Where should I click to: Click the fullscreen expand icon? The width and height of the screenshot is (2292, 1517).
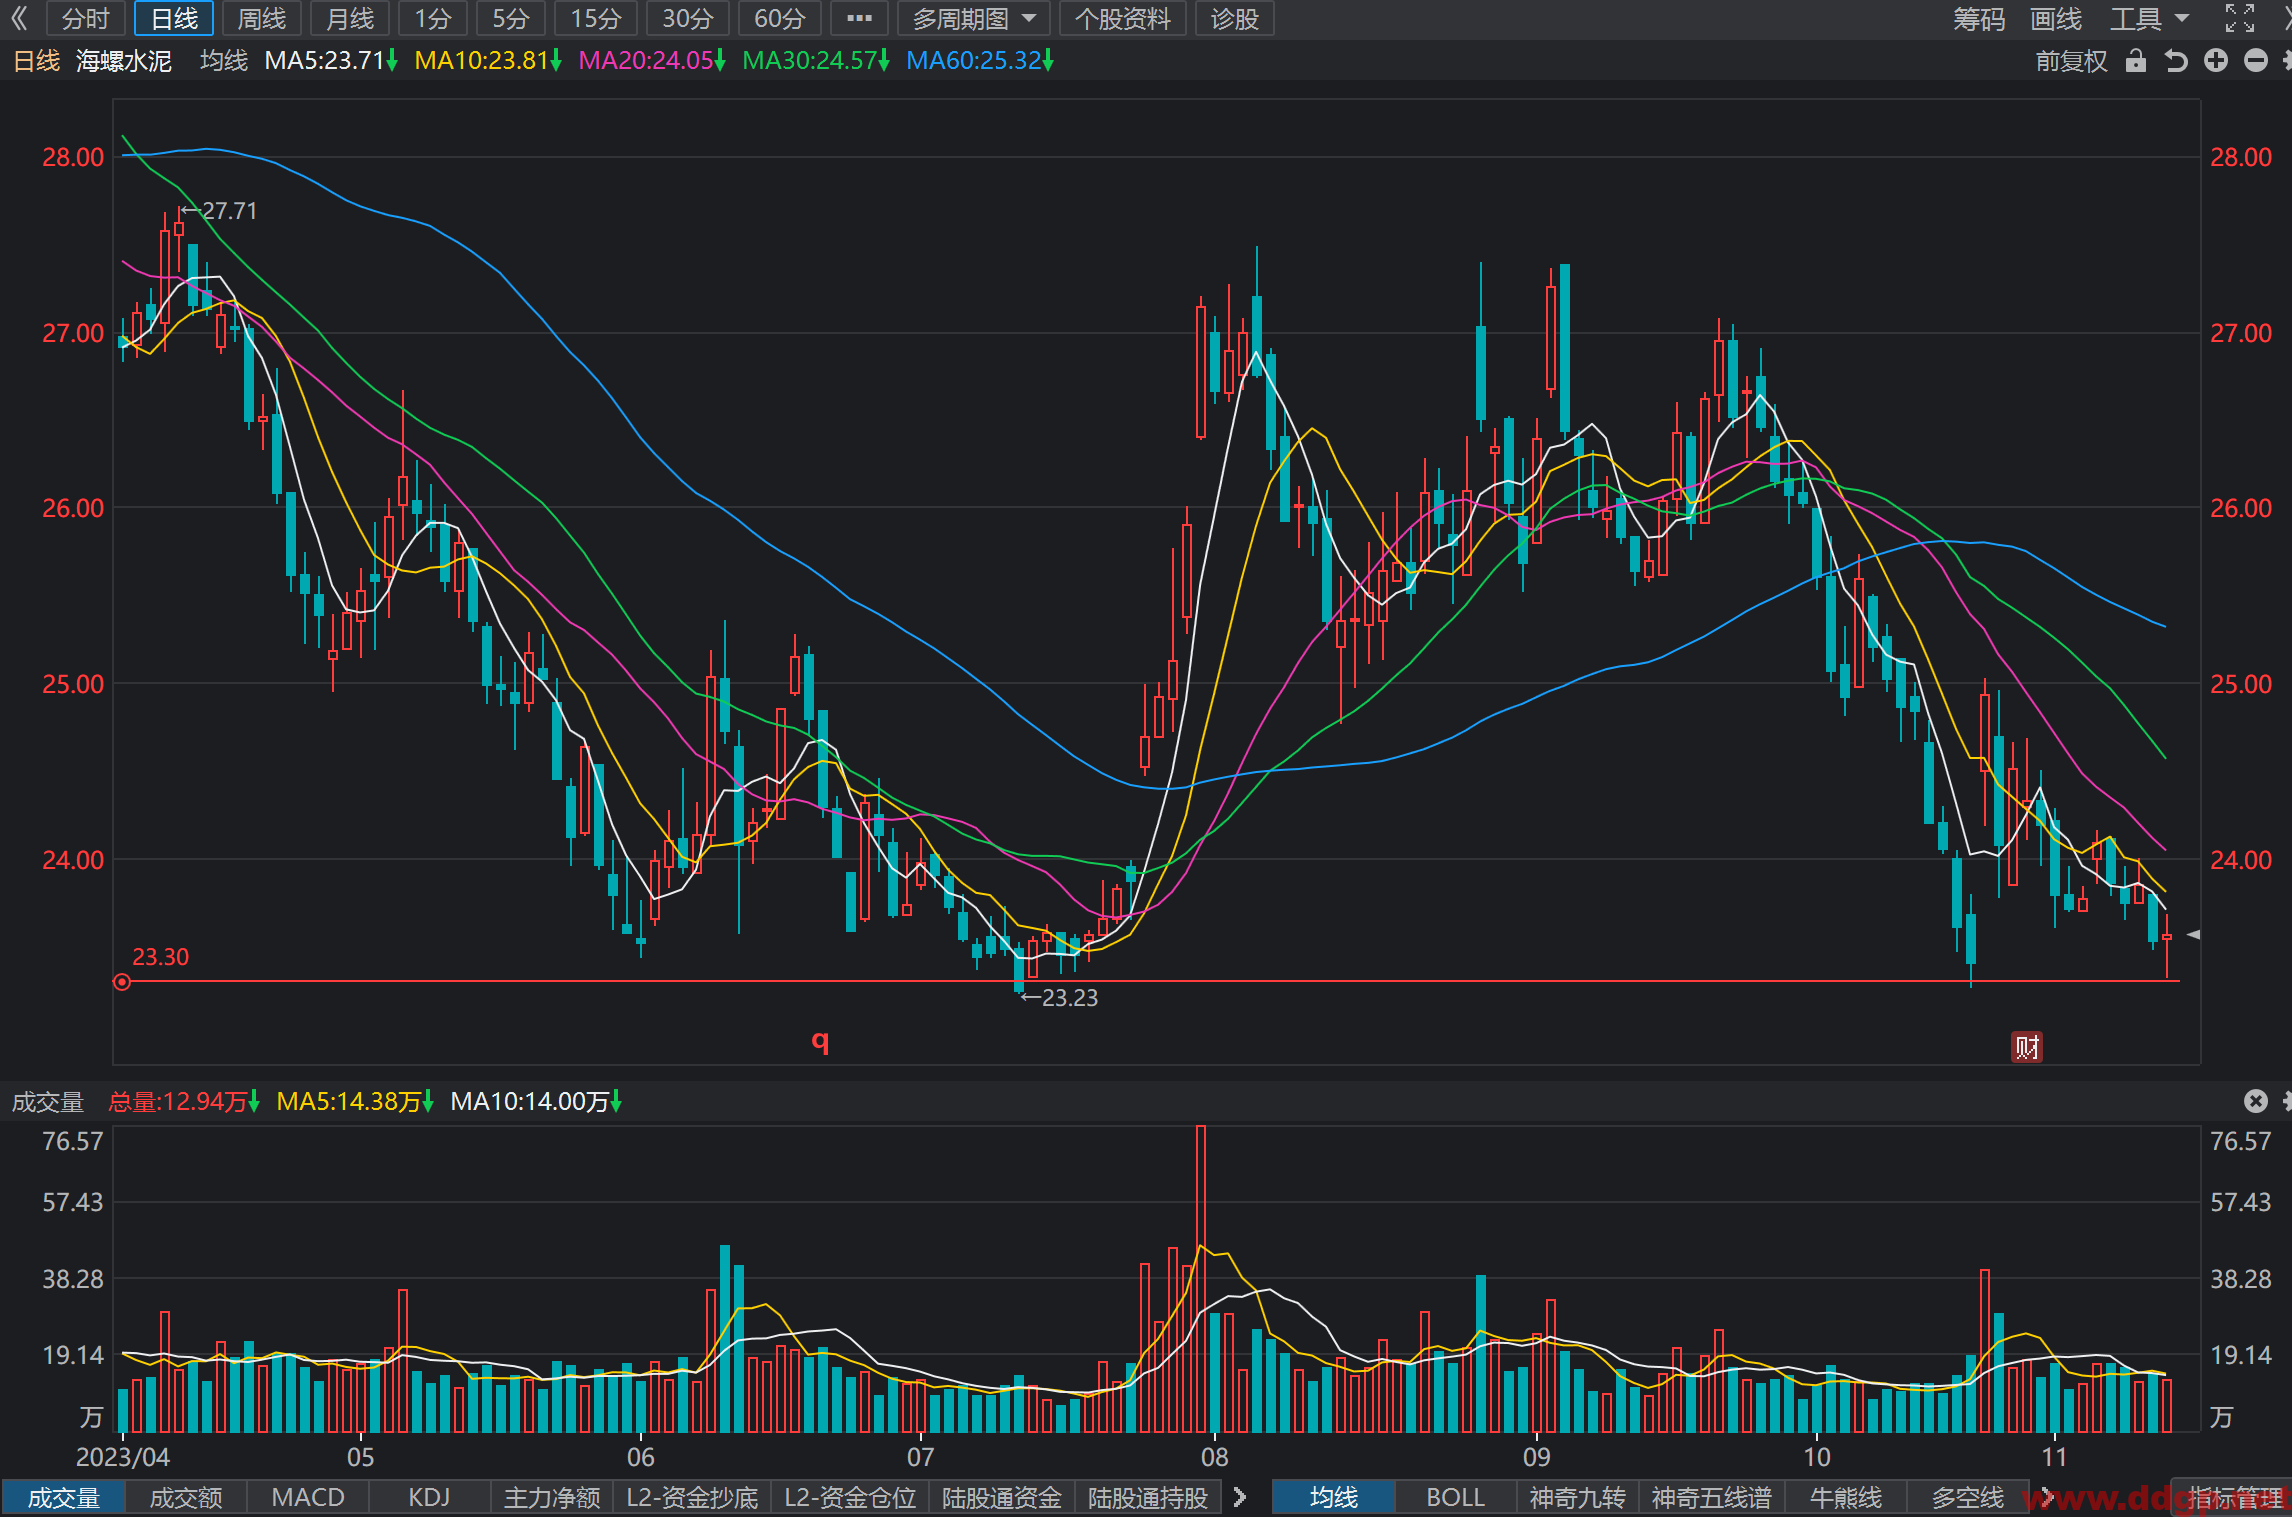click(2240, 18)
